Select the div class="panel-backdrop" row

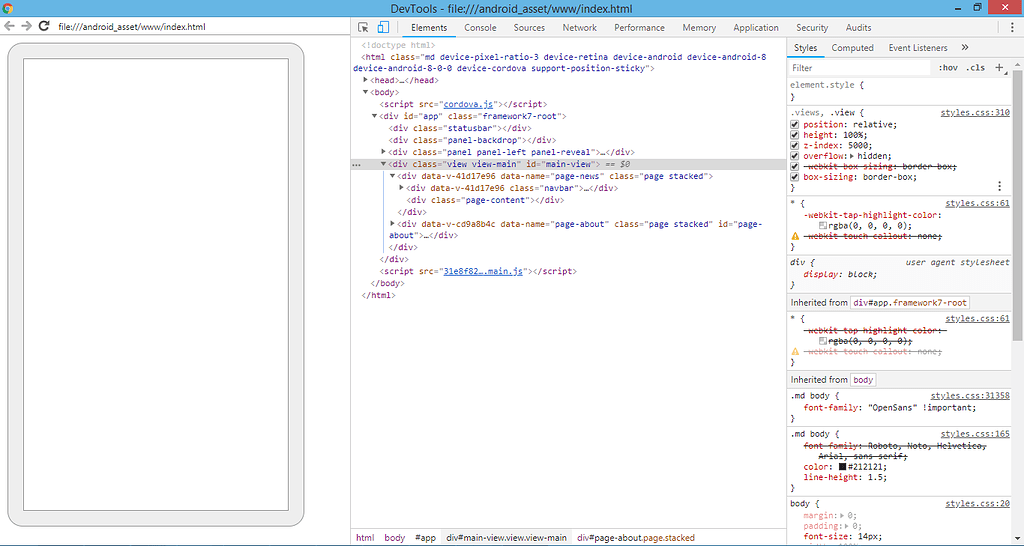472,140
